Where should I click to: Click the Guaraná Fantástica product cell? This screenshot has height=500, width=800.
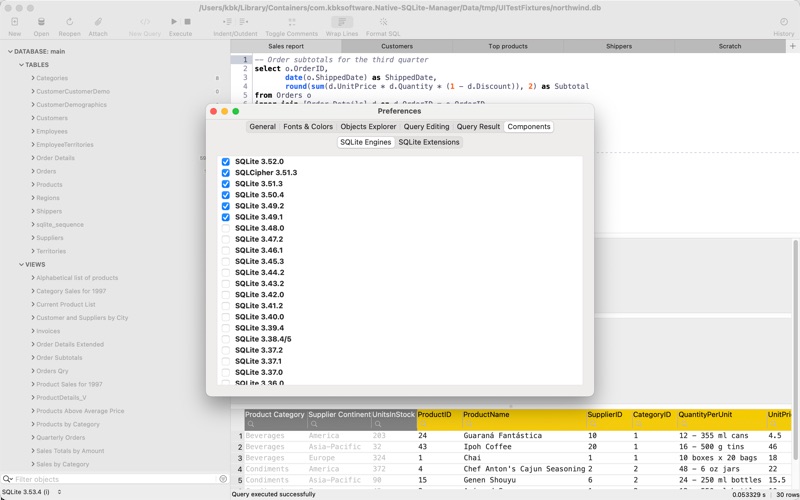[x=524, y=436]
